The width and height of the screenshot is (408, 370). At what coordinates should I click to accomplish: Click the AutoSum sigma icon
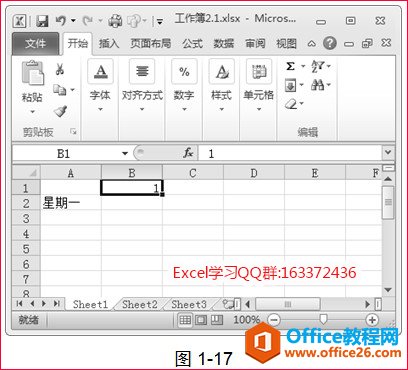click(x=290, y=66)
